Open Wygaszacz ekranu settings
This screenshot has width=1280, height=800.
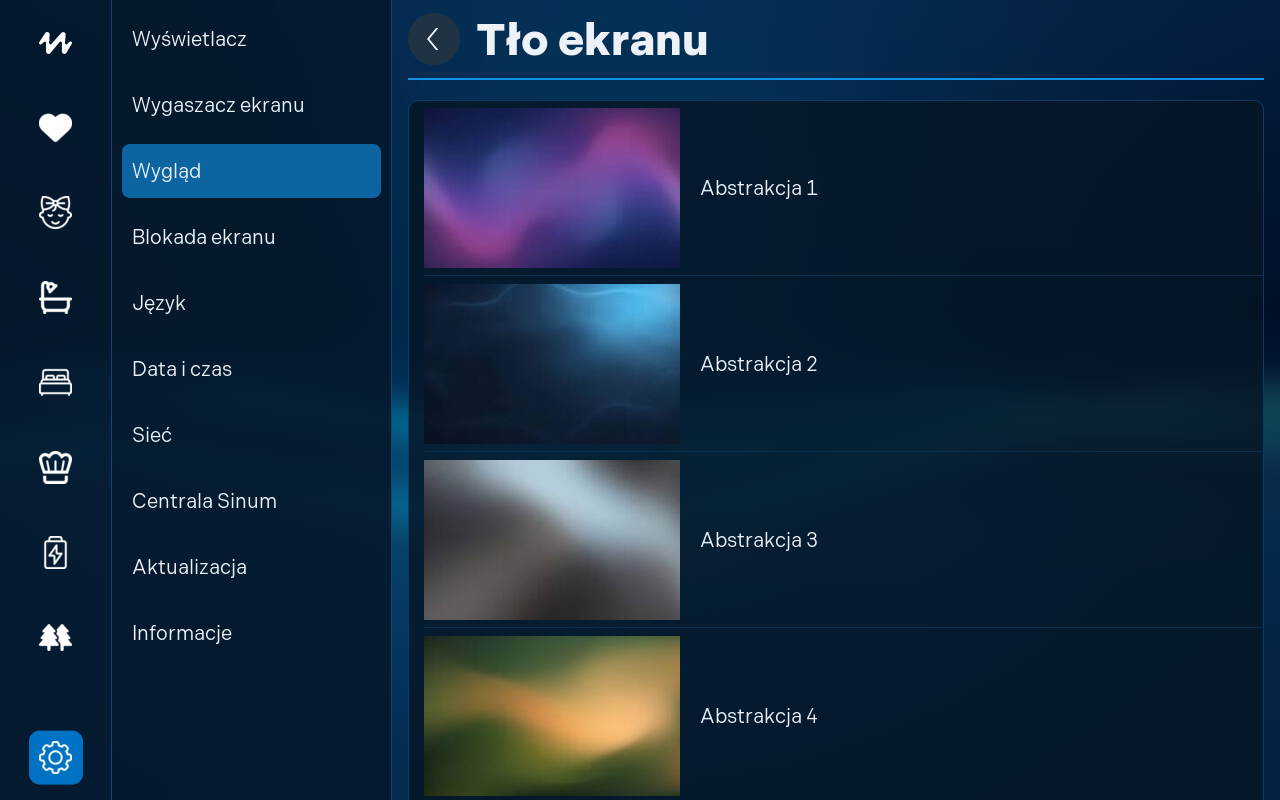pyautogui.click(x=251, y=105)
